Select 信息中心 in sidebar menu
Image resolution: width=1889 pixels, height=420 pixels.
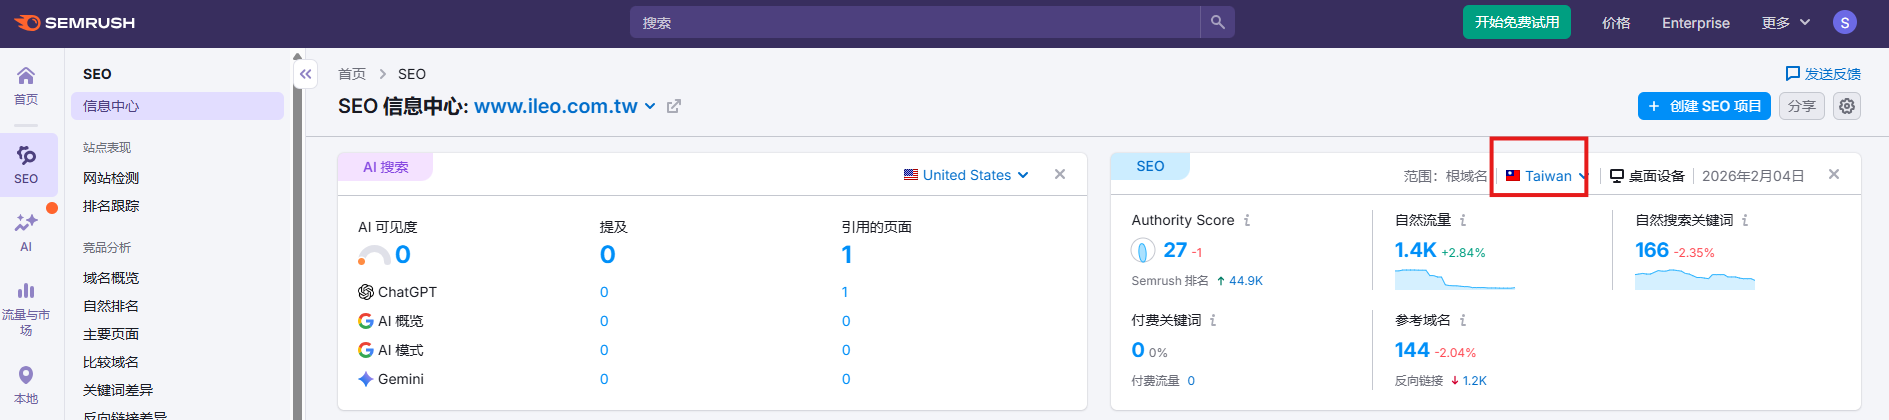tap(177, 106)
